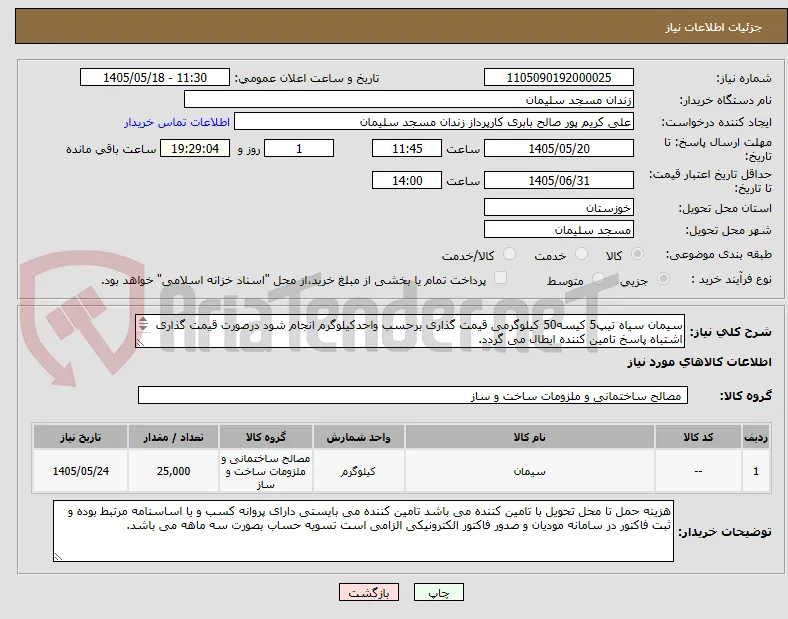Screen dimensions: 788x619
Task: Click the واحد شمارش column header
Action: (x=358, y=437)
